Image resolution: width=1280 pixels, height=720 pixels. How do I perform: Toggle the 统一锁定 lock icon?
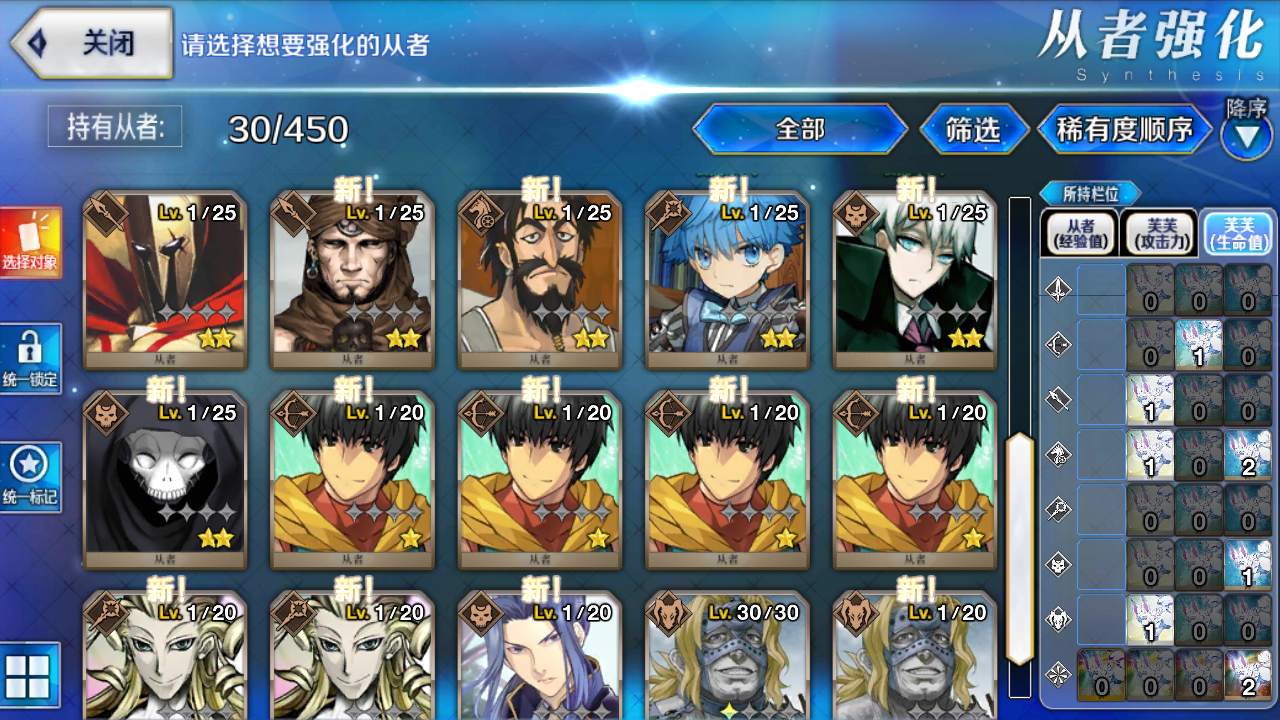point(30,360)
